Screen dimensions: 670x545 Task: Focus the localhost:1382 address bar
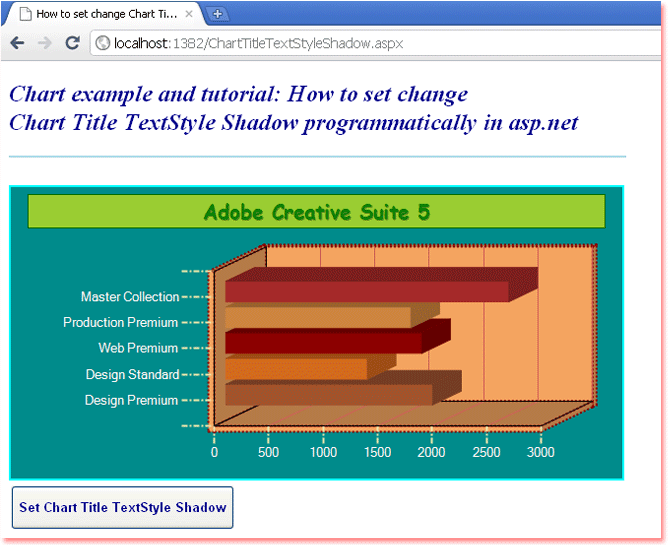pyautogui.click(x=376, y=43)
